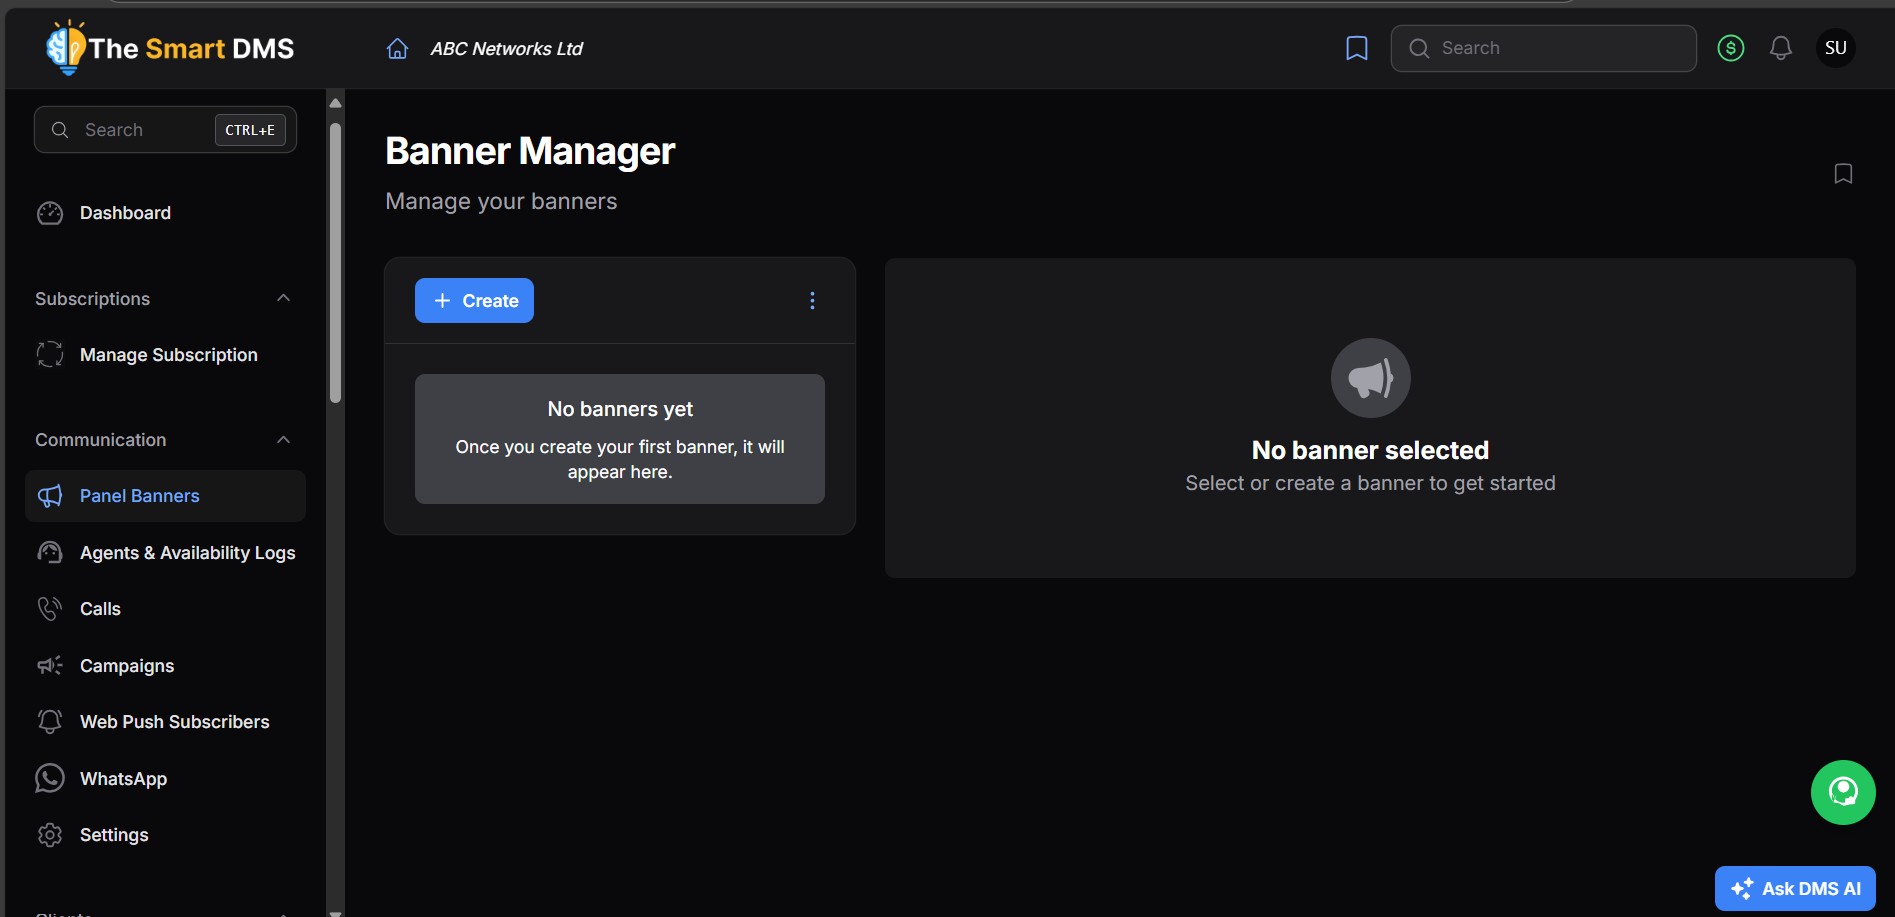The image size is (1895, 917).
Task: Open the three-dot banner options menu
Action: click(812, 301)
